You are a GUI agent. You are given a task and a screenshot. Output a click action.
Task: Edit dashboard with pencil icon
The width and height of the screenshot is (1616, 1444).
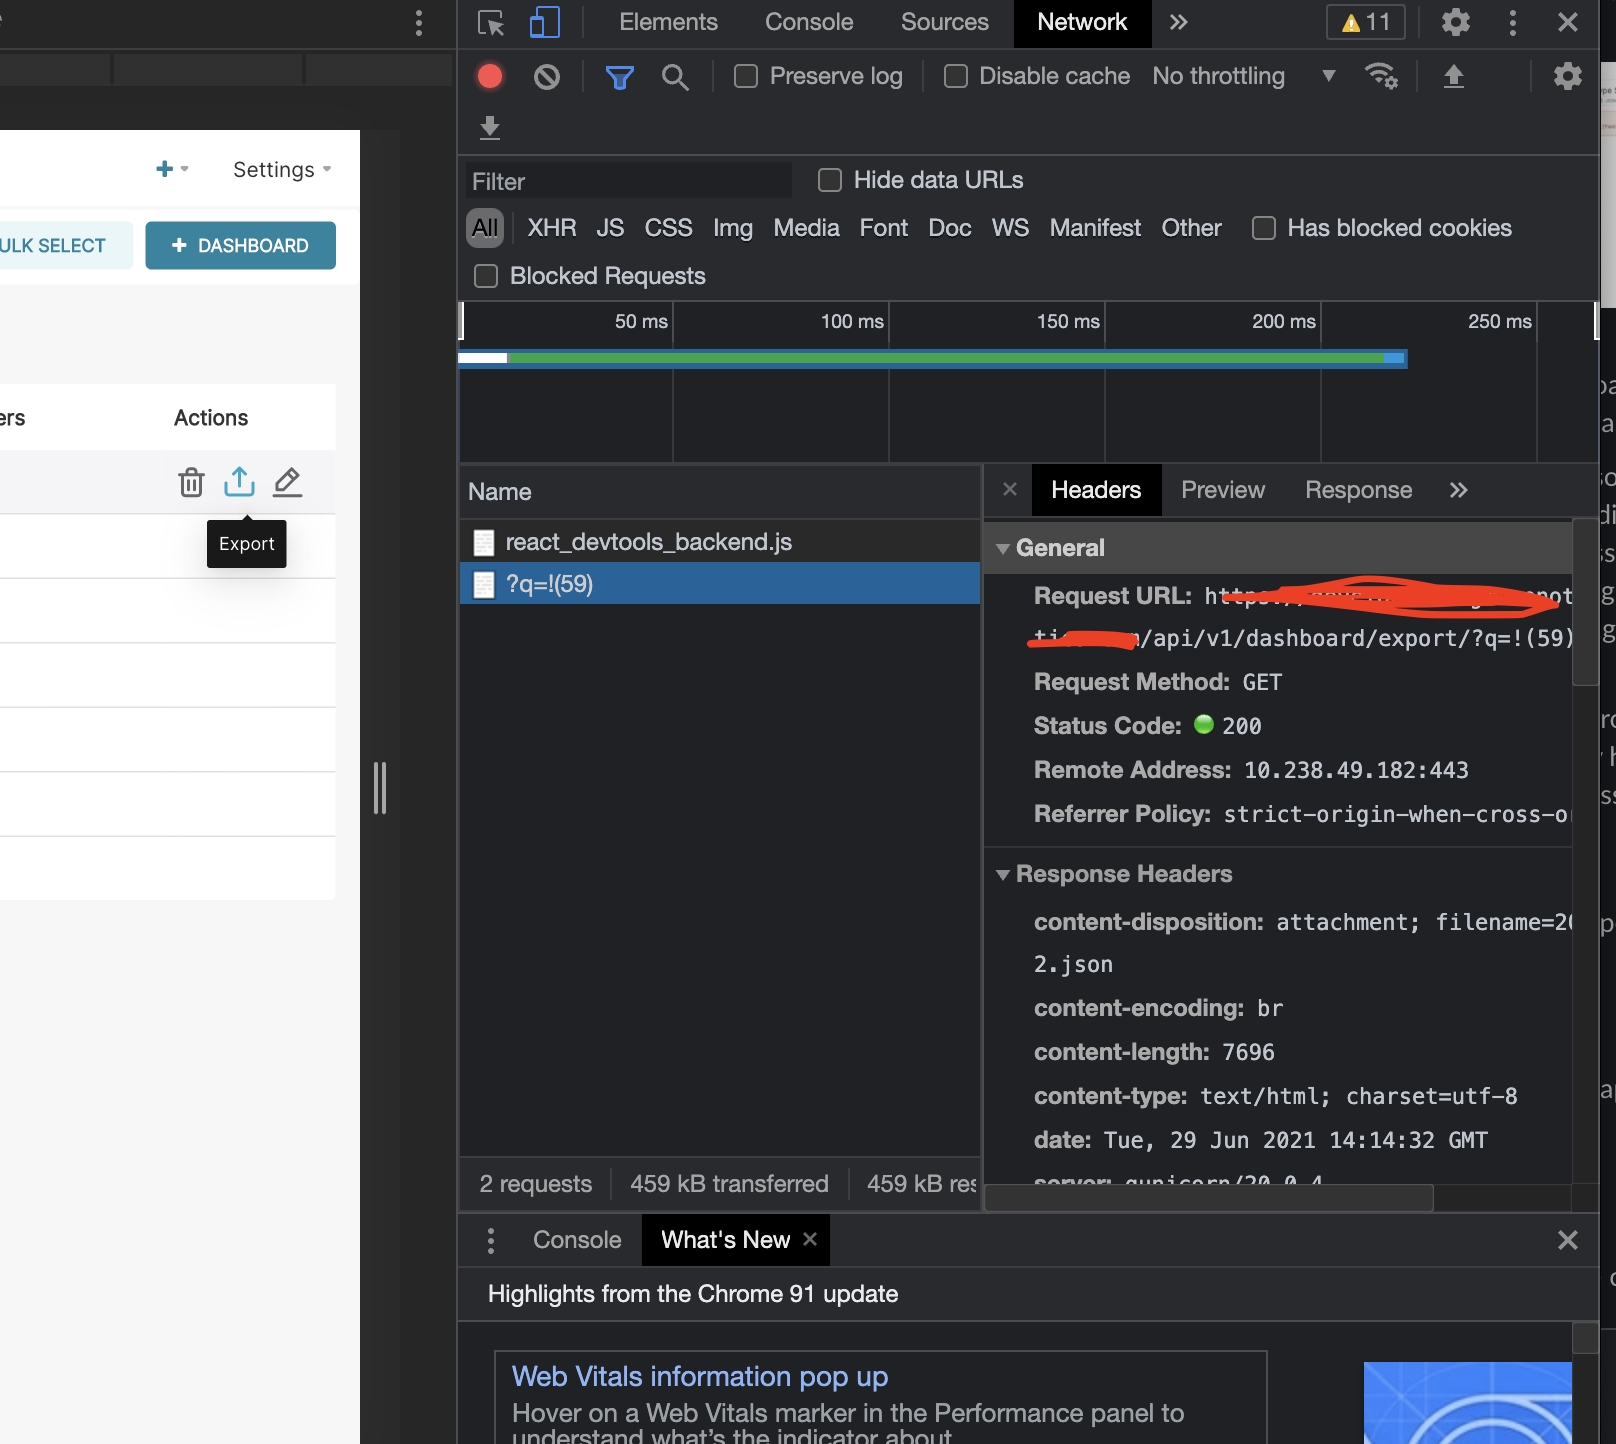pyautogui.click(x=288, y=482)
